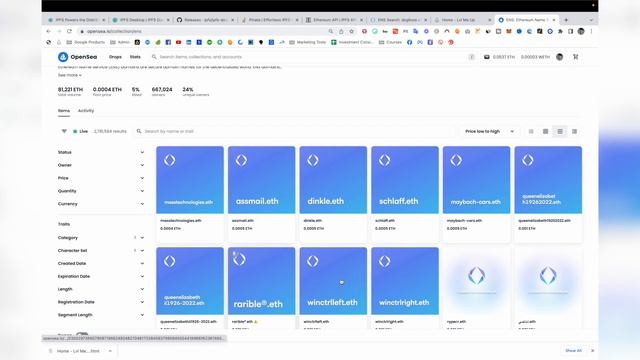The height and width of the screenshot is (360, 640).
Task: Close the downloads bar
Action: [593, 351]
